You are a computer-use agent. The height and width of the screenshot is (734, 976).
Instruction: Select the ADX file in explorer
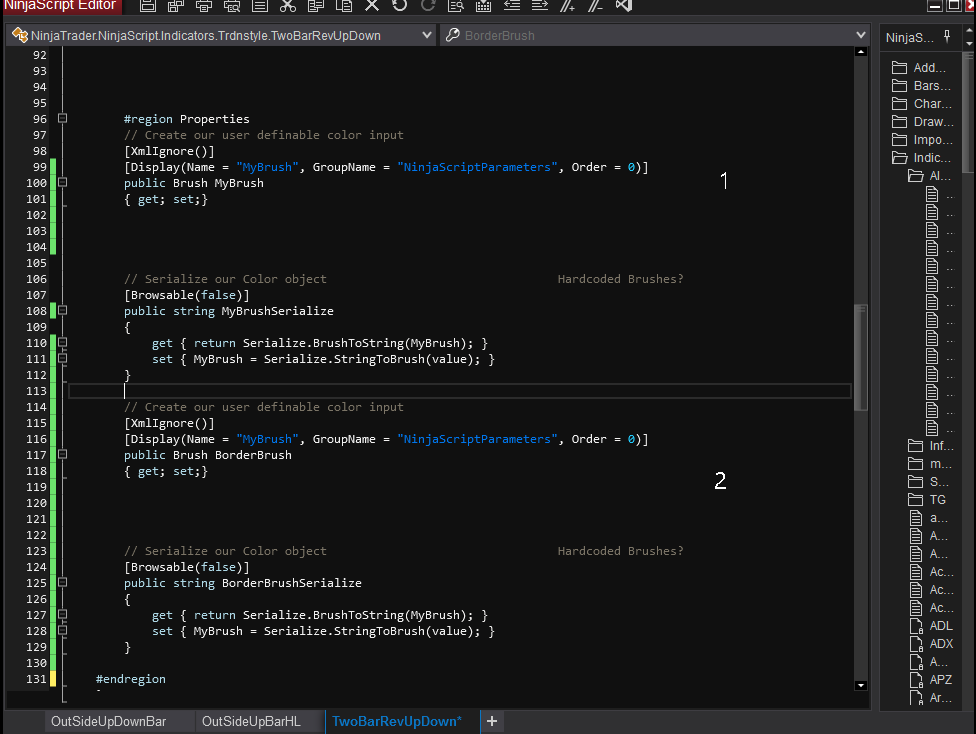pos(941,644)
